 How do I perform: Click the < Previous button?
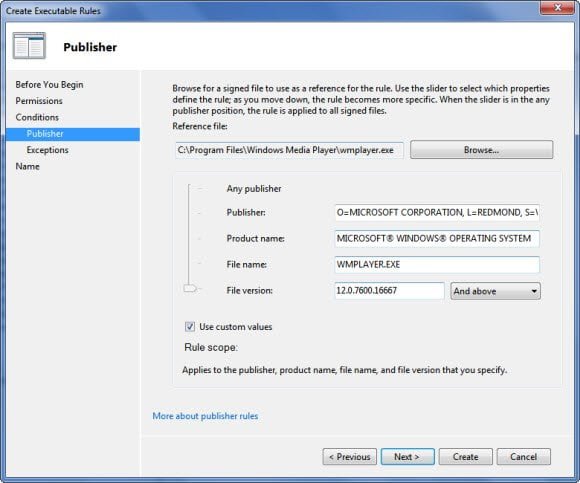pyautogui.click(x=350, y=457)
